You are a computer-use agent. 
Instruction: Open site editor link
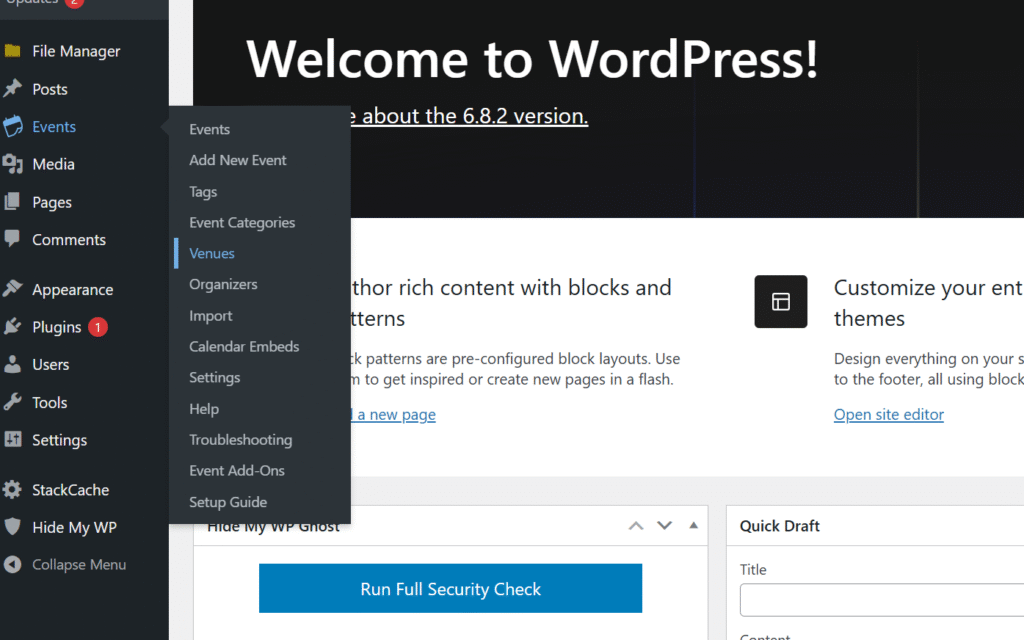point(888,415)
